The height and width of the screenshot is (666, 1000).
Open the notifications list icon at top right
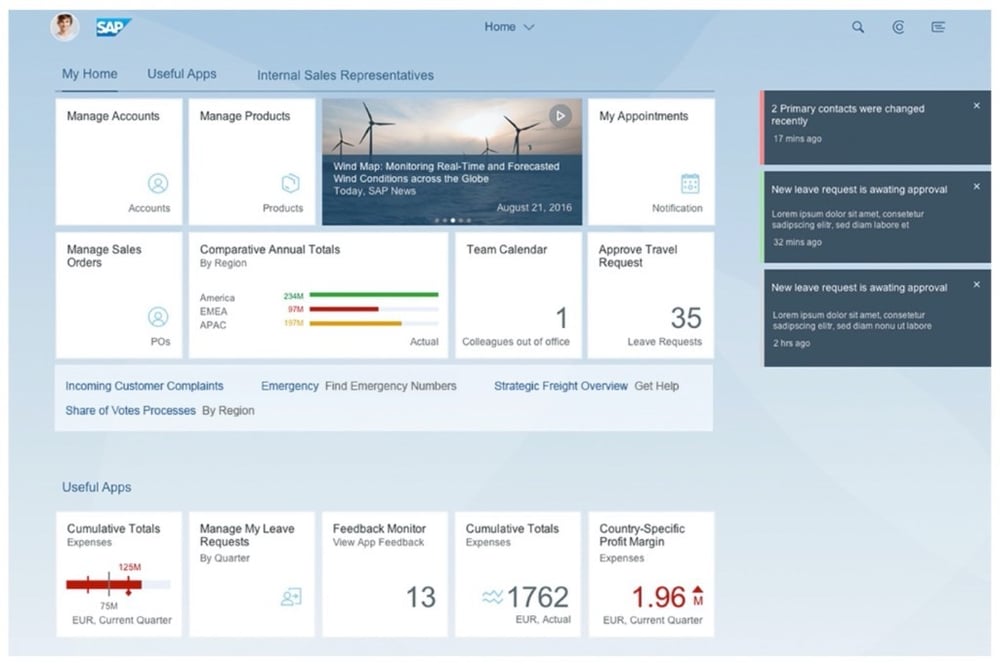point(938,27)
